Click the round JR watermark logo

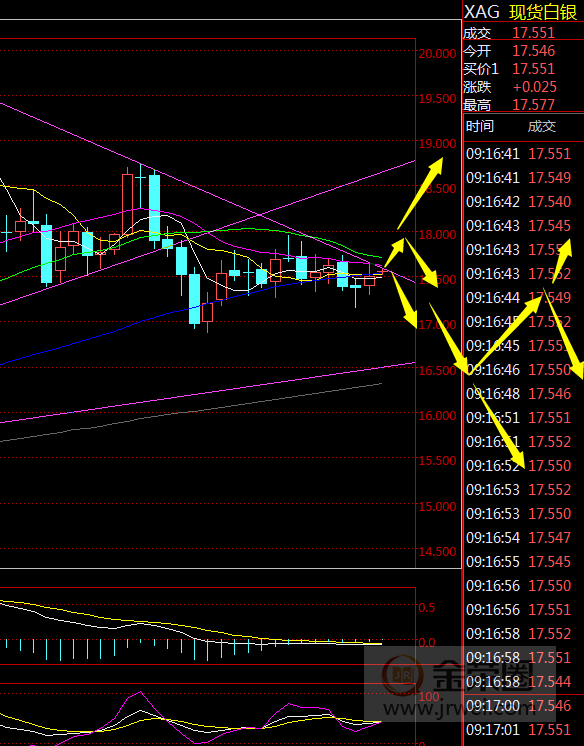[x=403, y=675]
